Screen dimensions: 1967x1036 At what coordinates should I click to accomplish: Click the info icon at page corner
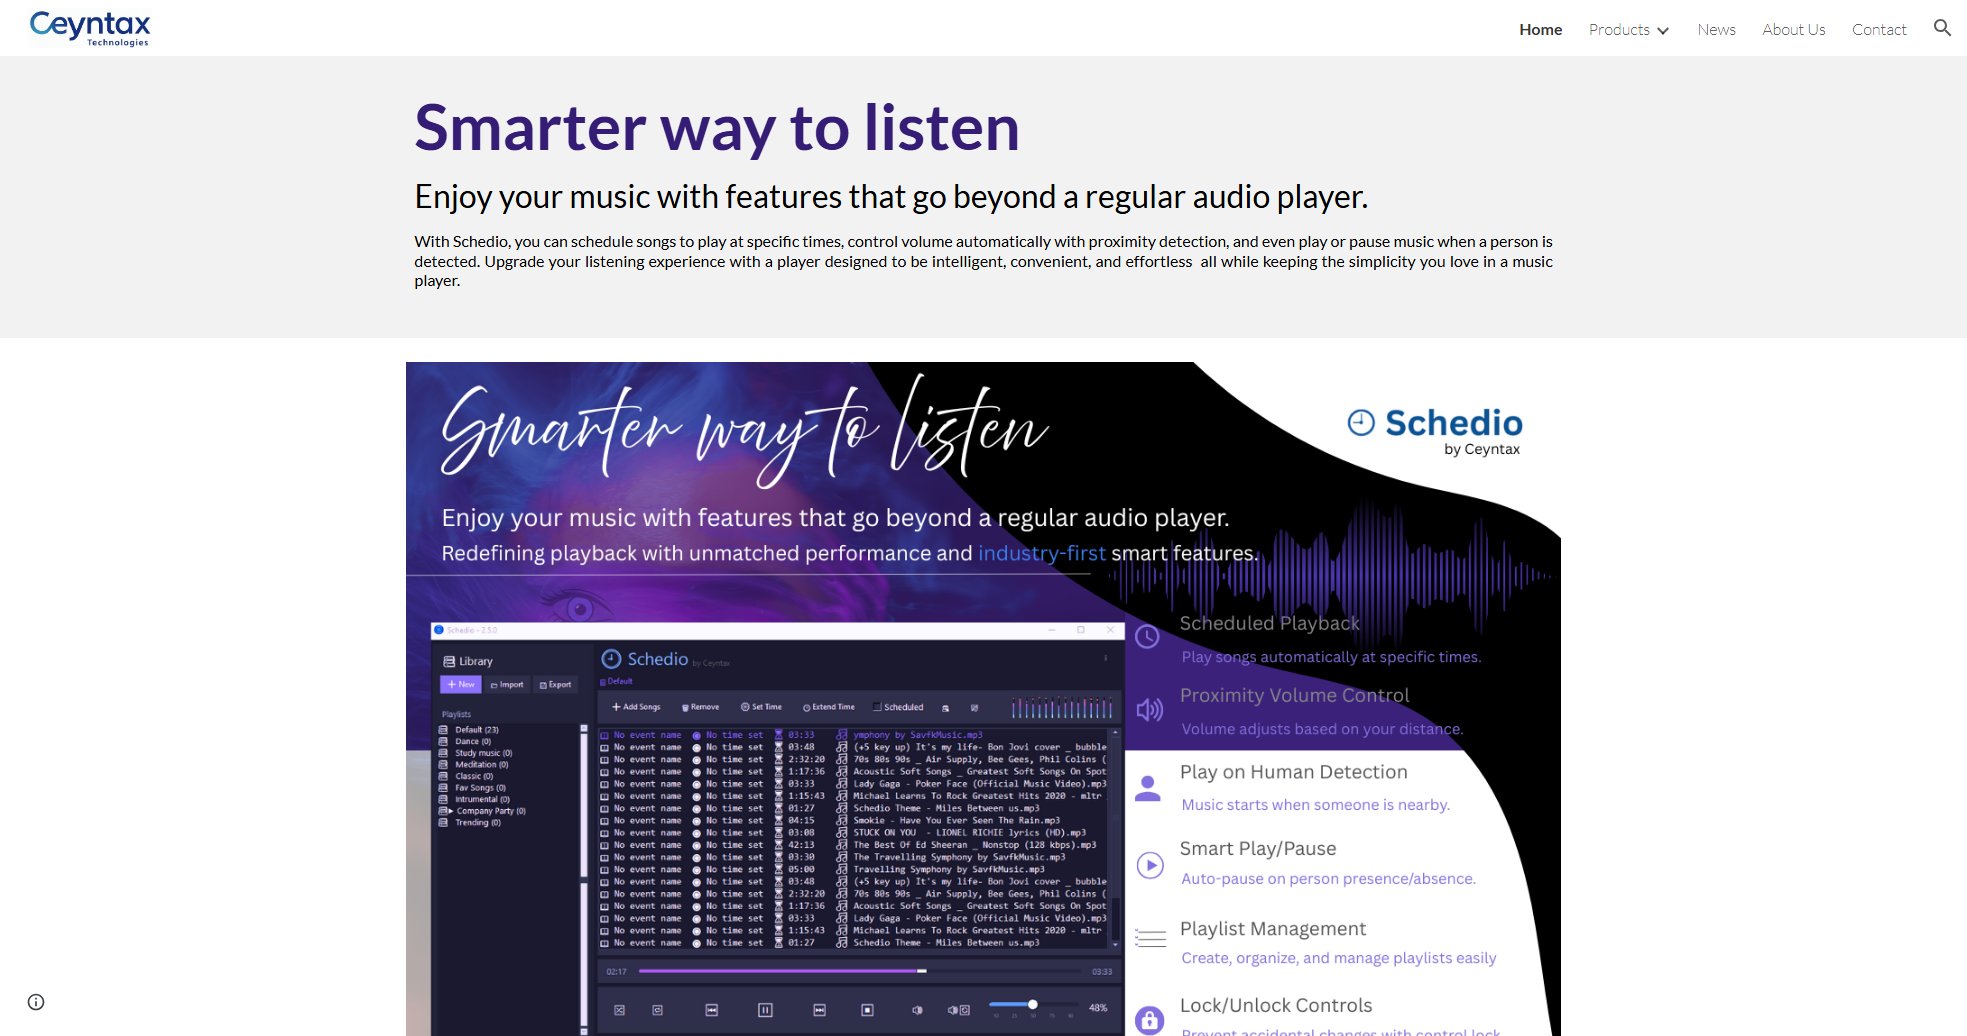click(x=36, y=1002)
